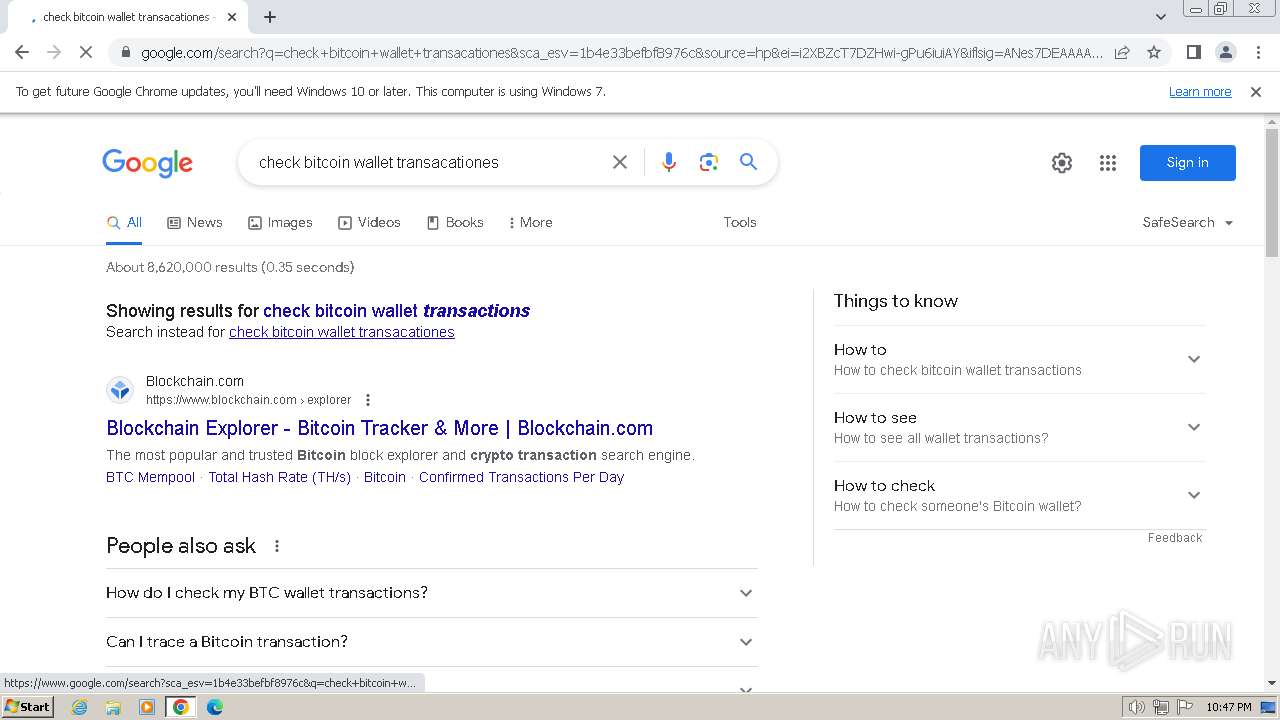Click the blue magnifier search icon

point(748,162)
